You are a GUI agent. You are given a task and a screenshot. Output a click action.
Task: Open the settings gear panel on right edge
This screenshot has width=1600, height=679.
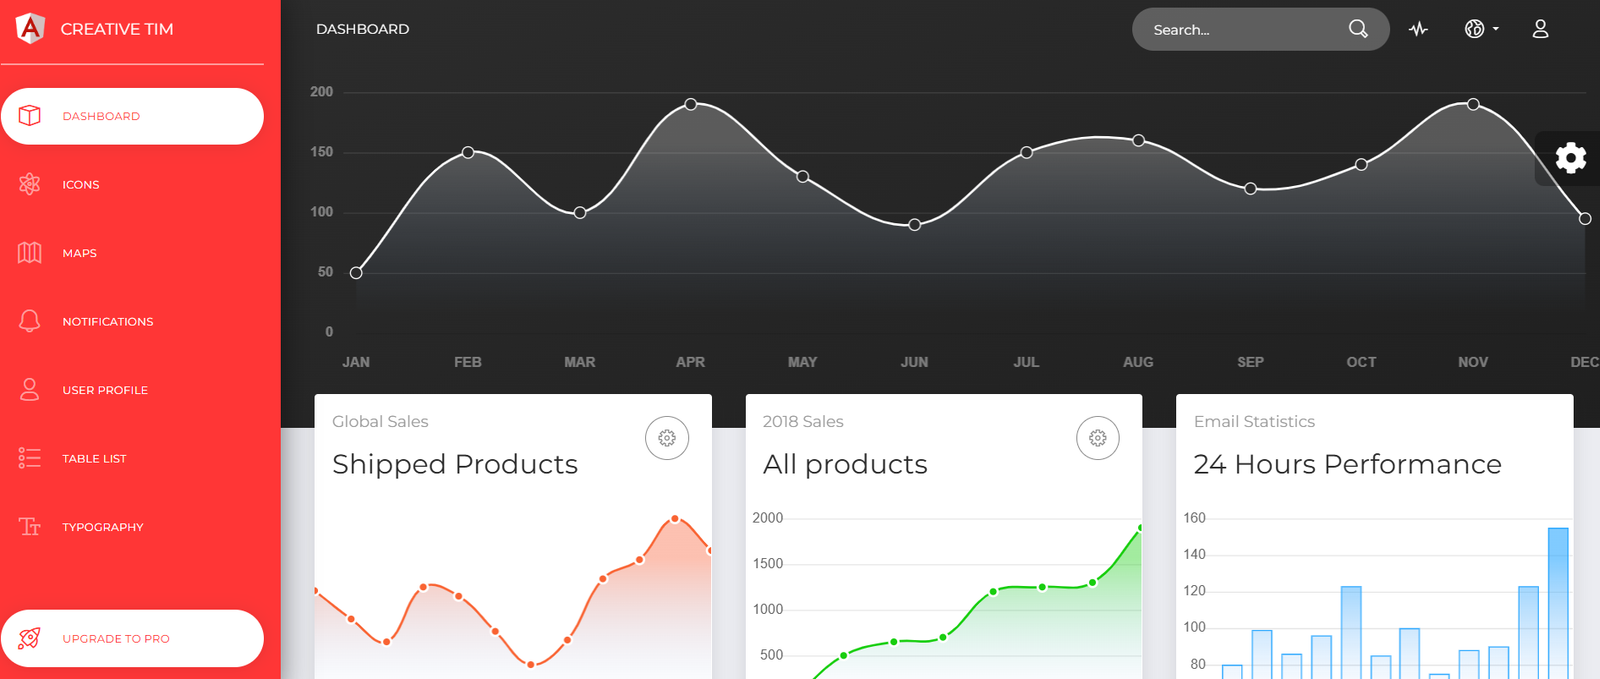click(x=1571, y=158)
